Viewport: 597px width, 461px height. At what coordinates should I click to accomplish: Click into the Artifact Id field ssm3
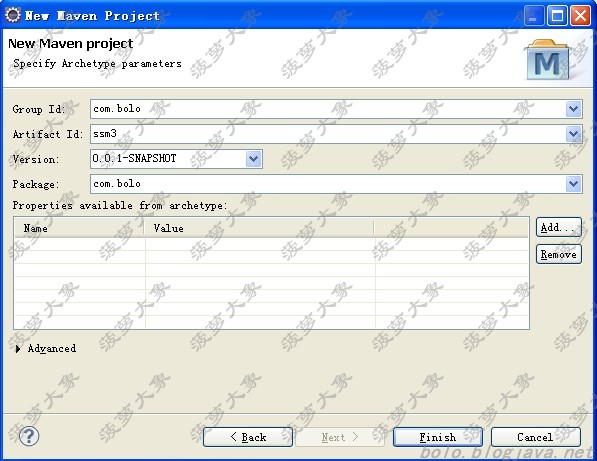click(x=328, y=134)
